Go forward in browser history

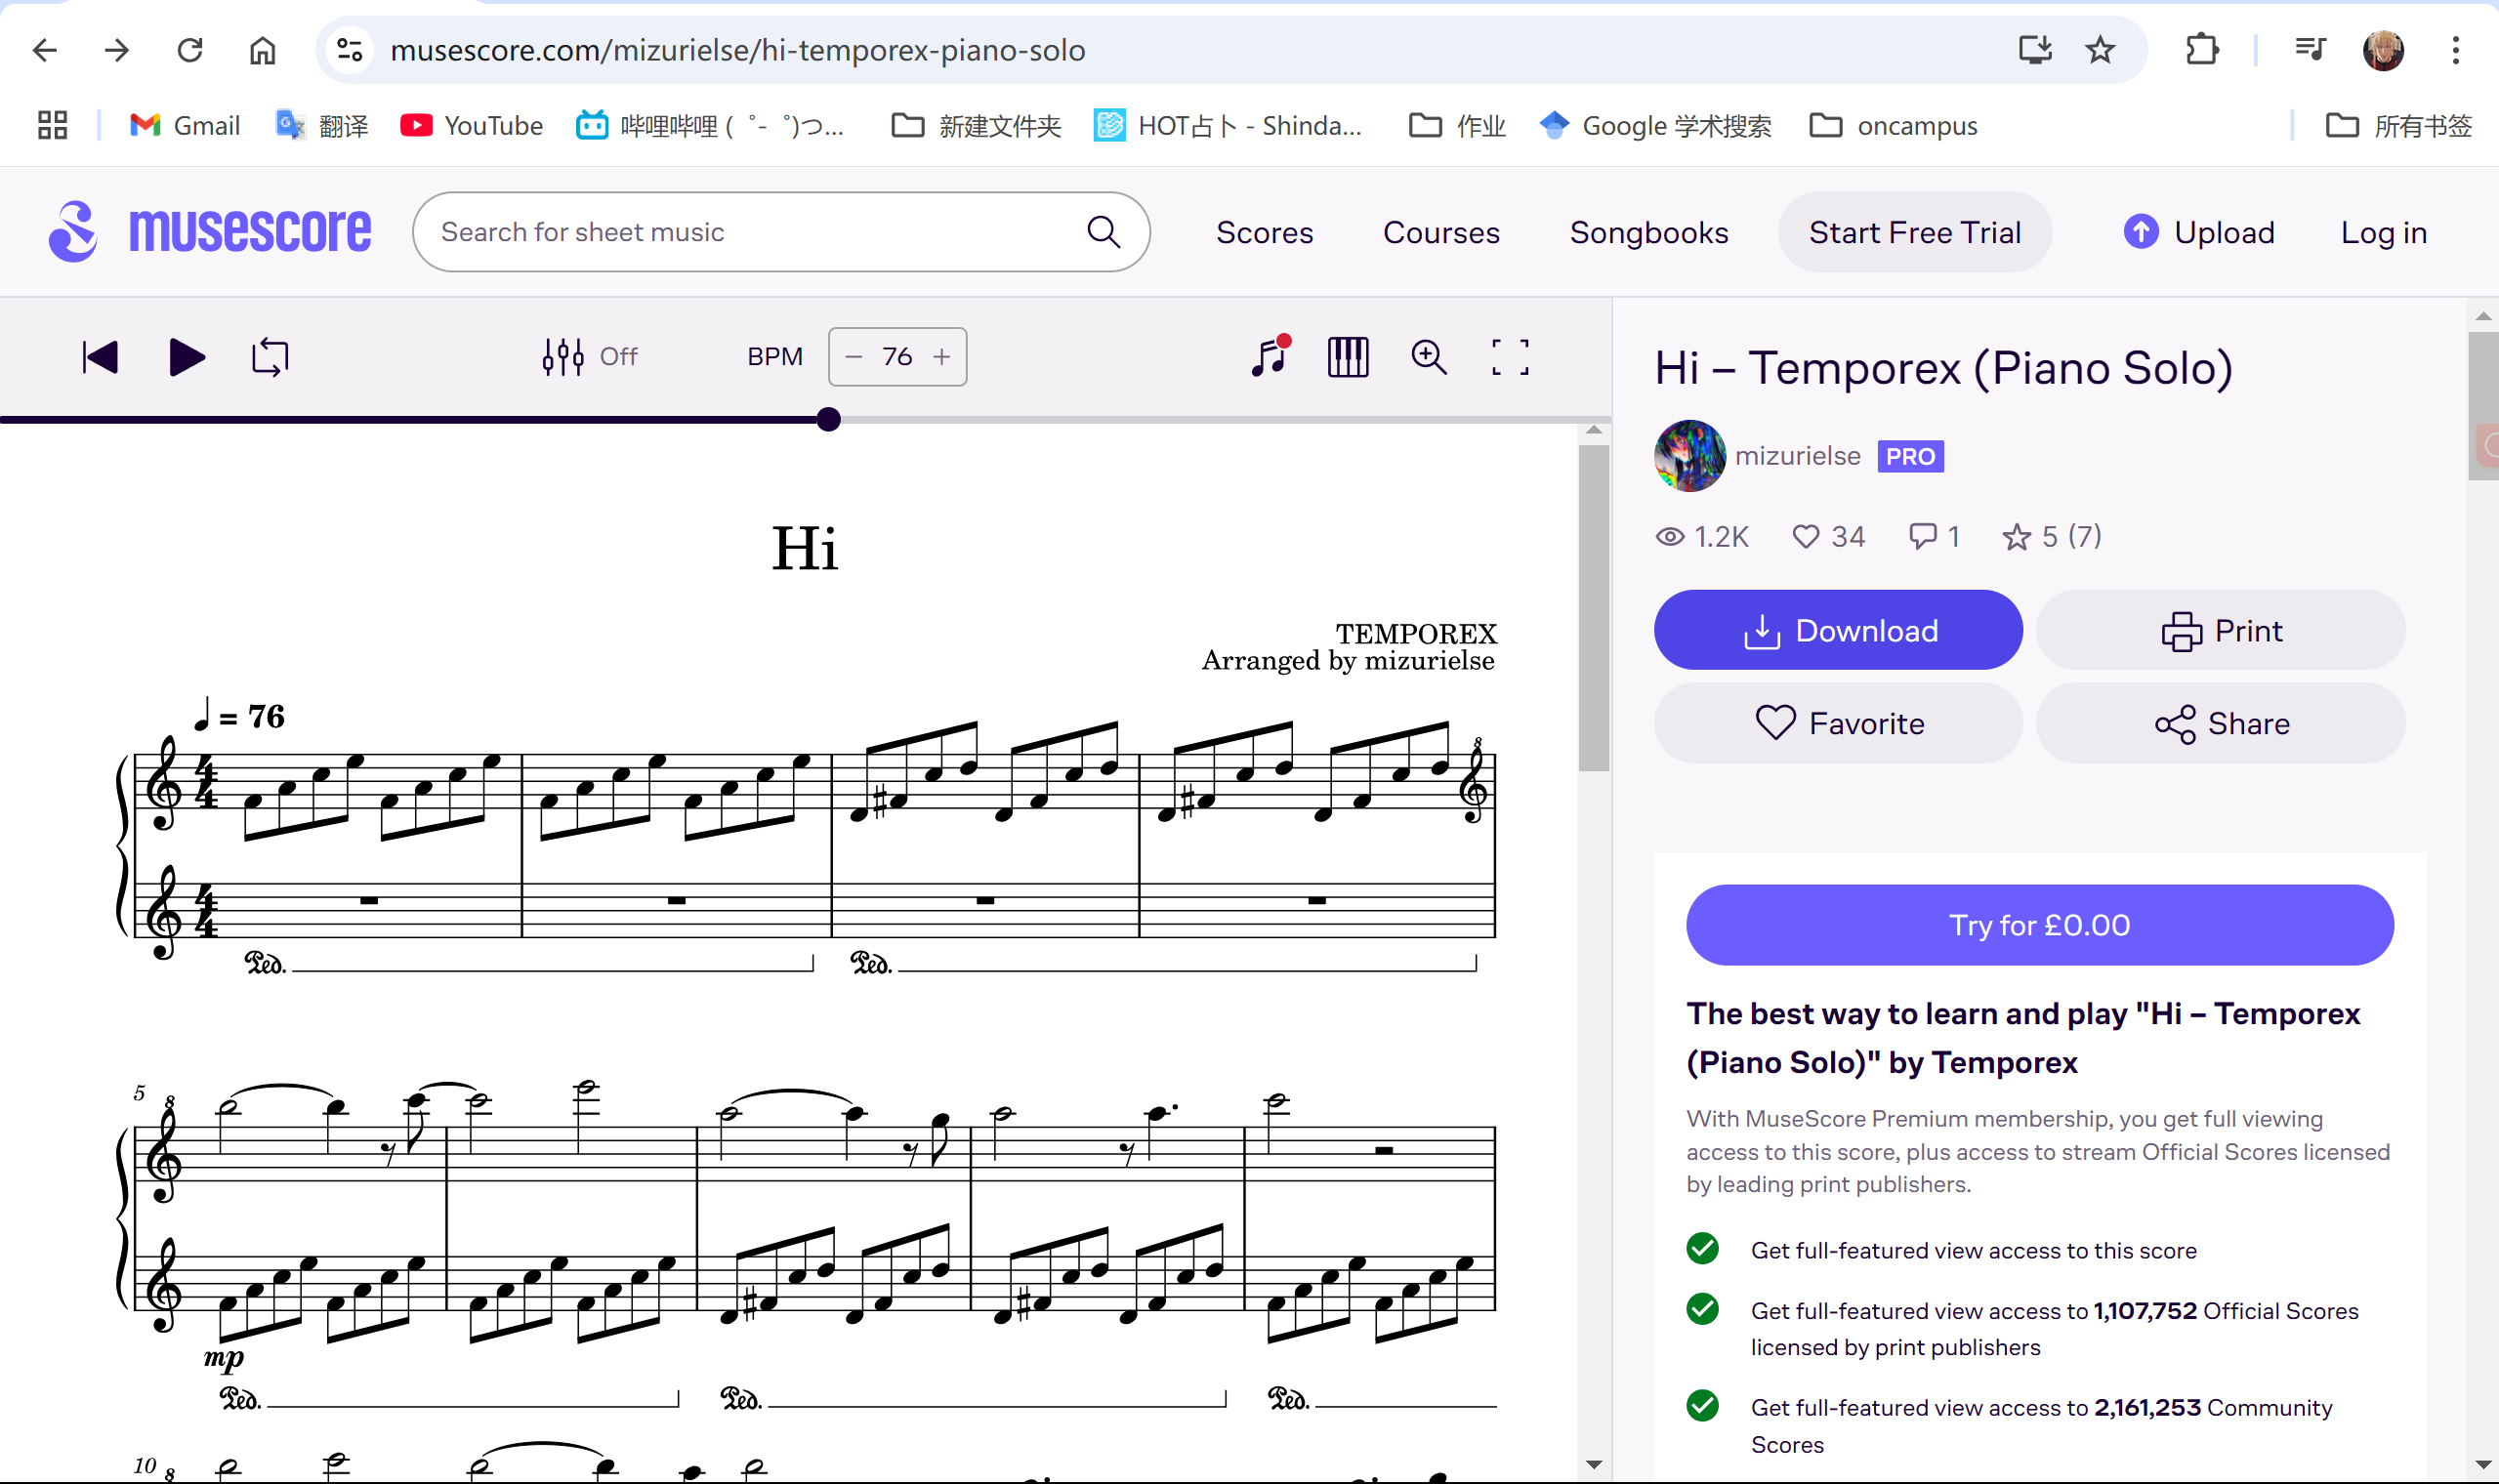click(x=117, y=50)
